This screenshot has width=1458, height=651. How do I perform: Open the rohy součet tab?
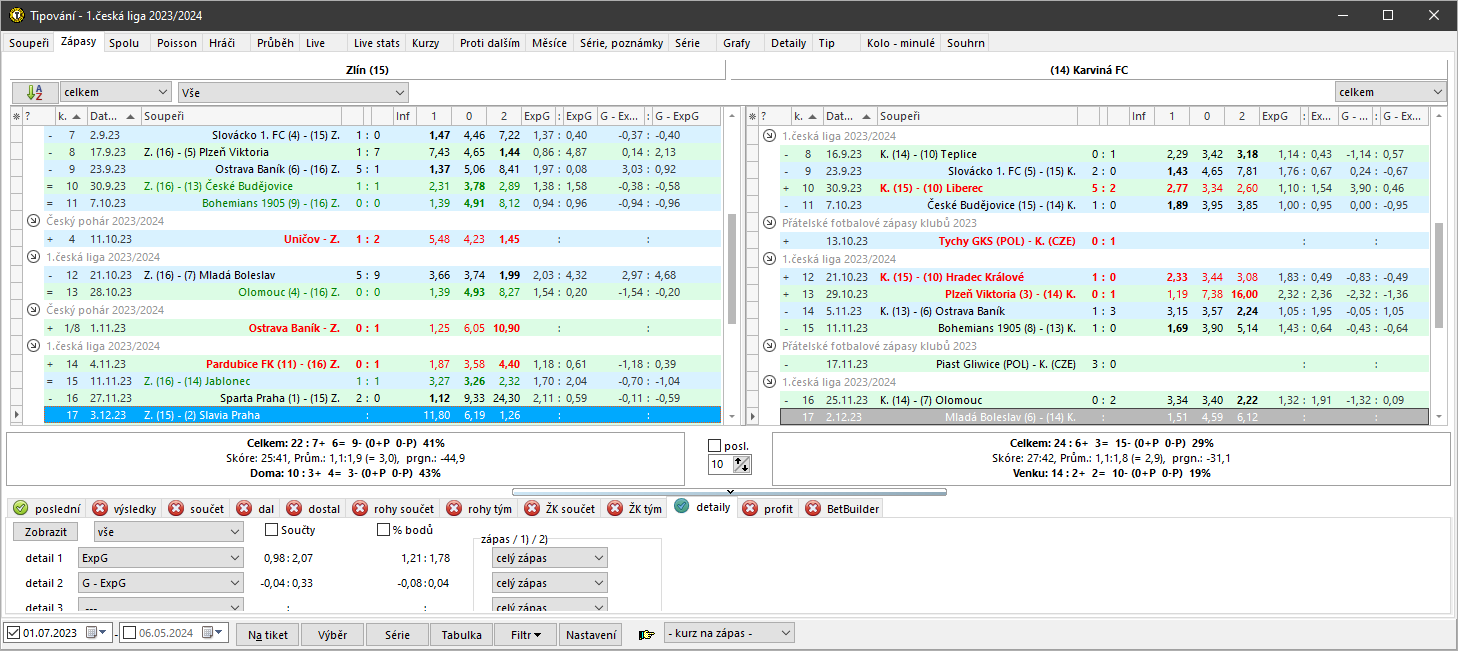(x=393, y=509)
